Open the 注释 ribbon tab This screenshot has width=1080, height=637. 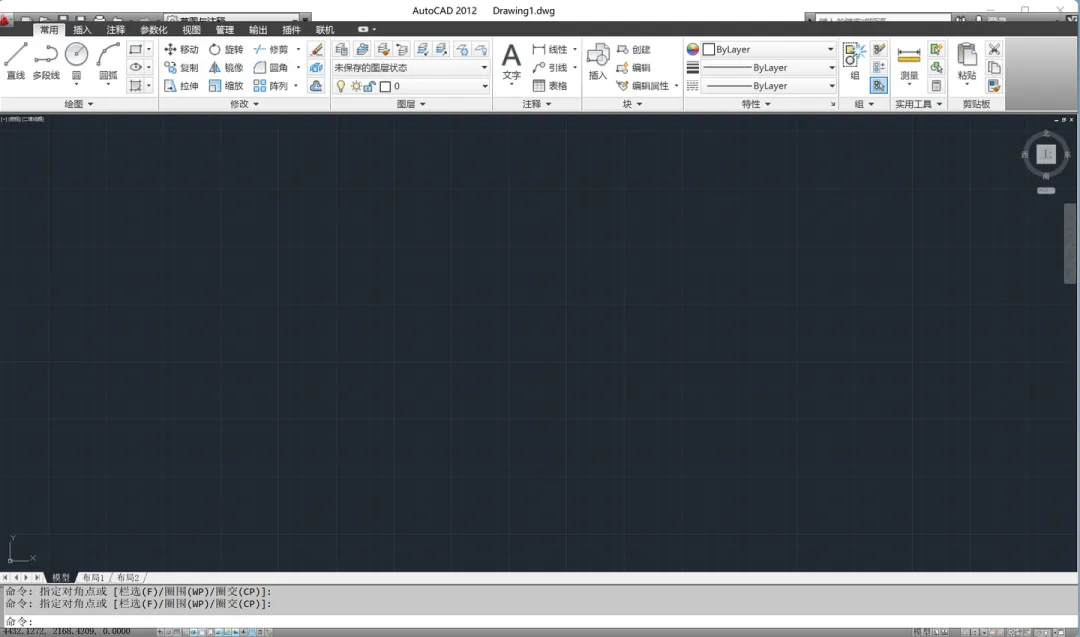115,30
